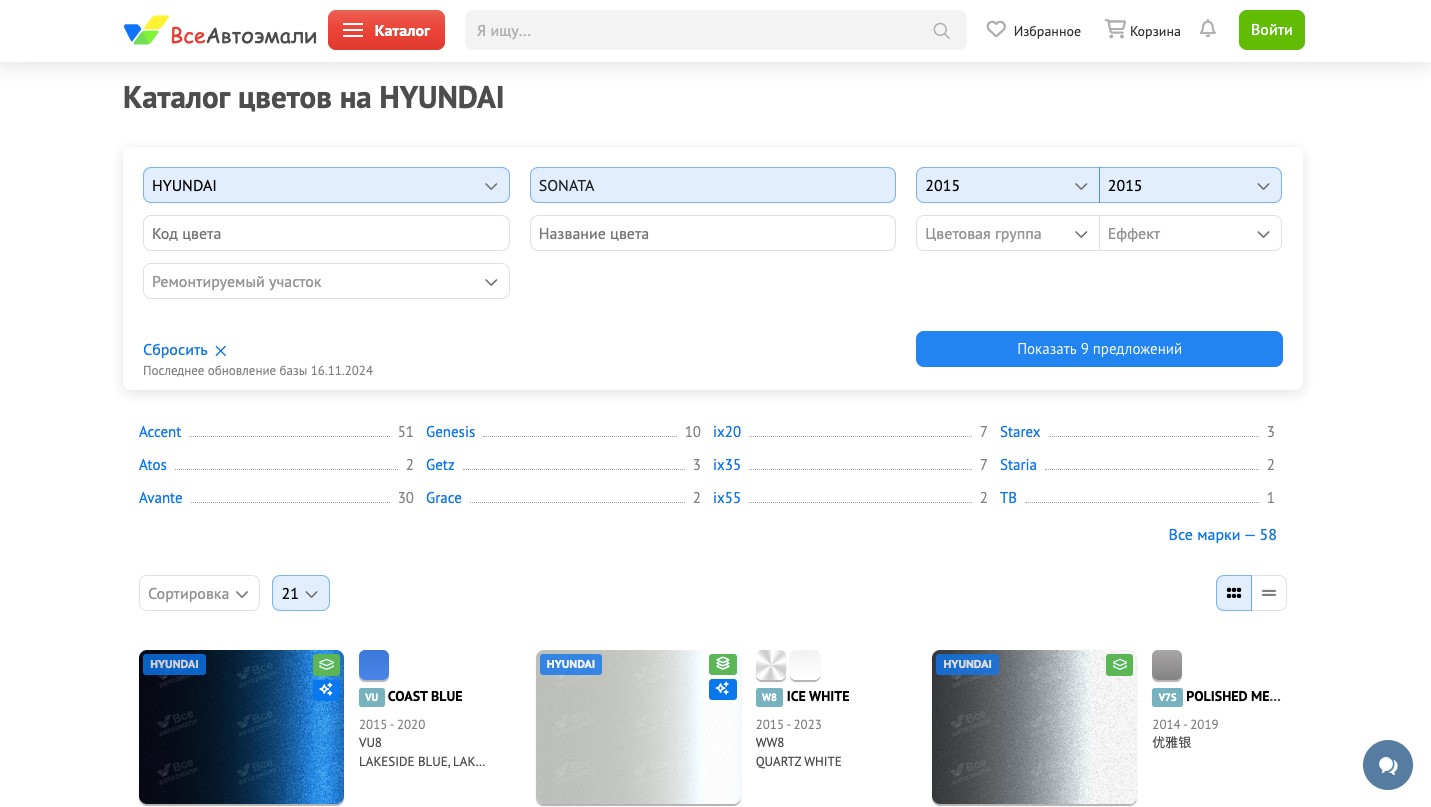Open the ICE WHITE paint thumbnail
The width and height of the screenshot is (1431, 807).
(x=638, y=727)
